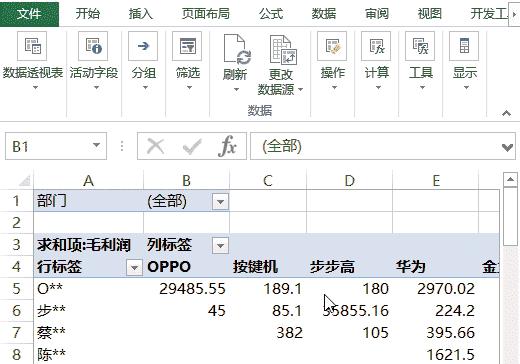Click the 部门 filter label cell
The image size is (520, 364).
coord(89,201)
